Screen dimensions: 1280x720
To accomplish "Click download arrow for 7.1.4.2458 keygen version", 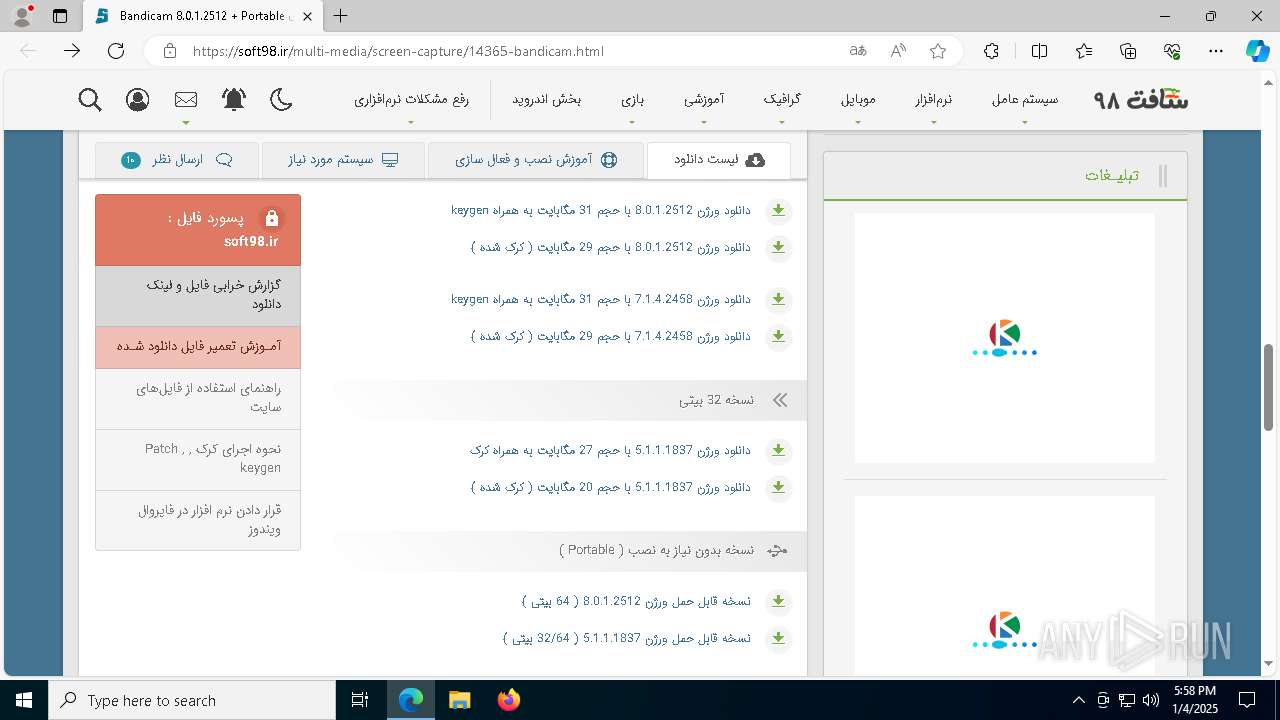I will (778, 300).
